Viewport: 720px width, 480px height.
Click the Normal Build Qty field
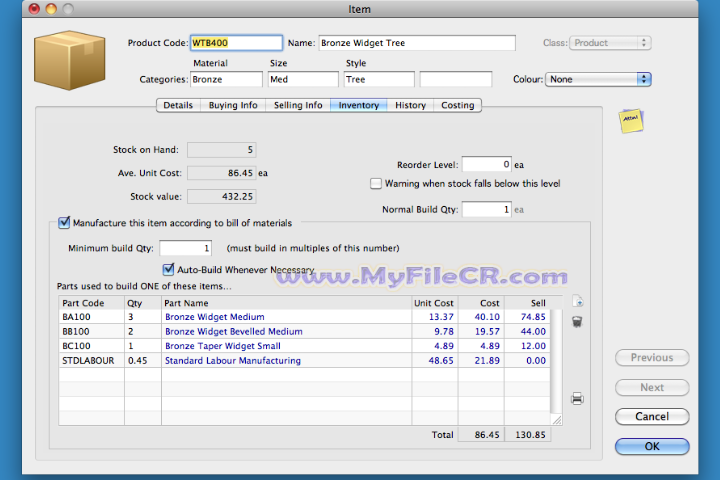click(487, 209)
